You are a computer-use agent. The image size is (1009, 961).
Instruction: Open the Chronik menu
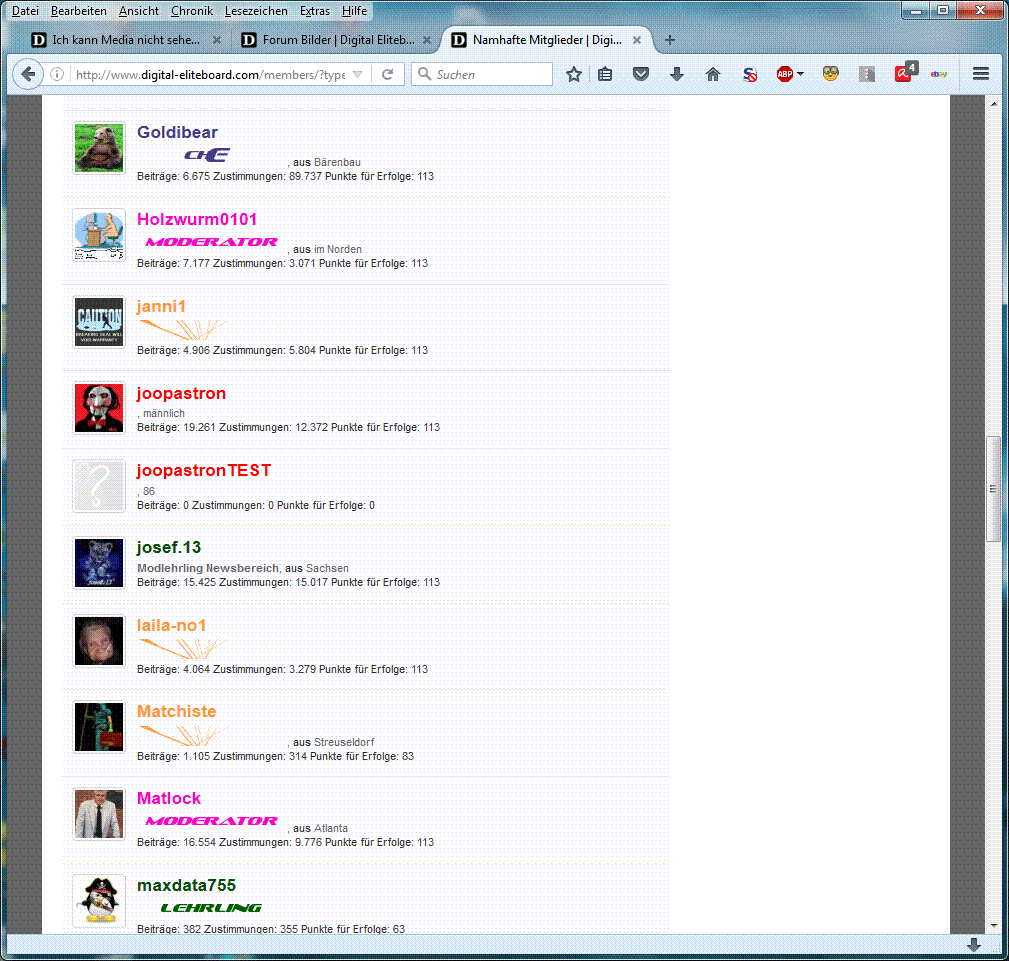tap(192, 11)
